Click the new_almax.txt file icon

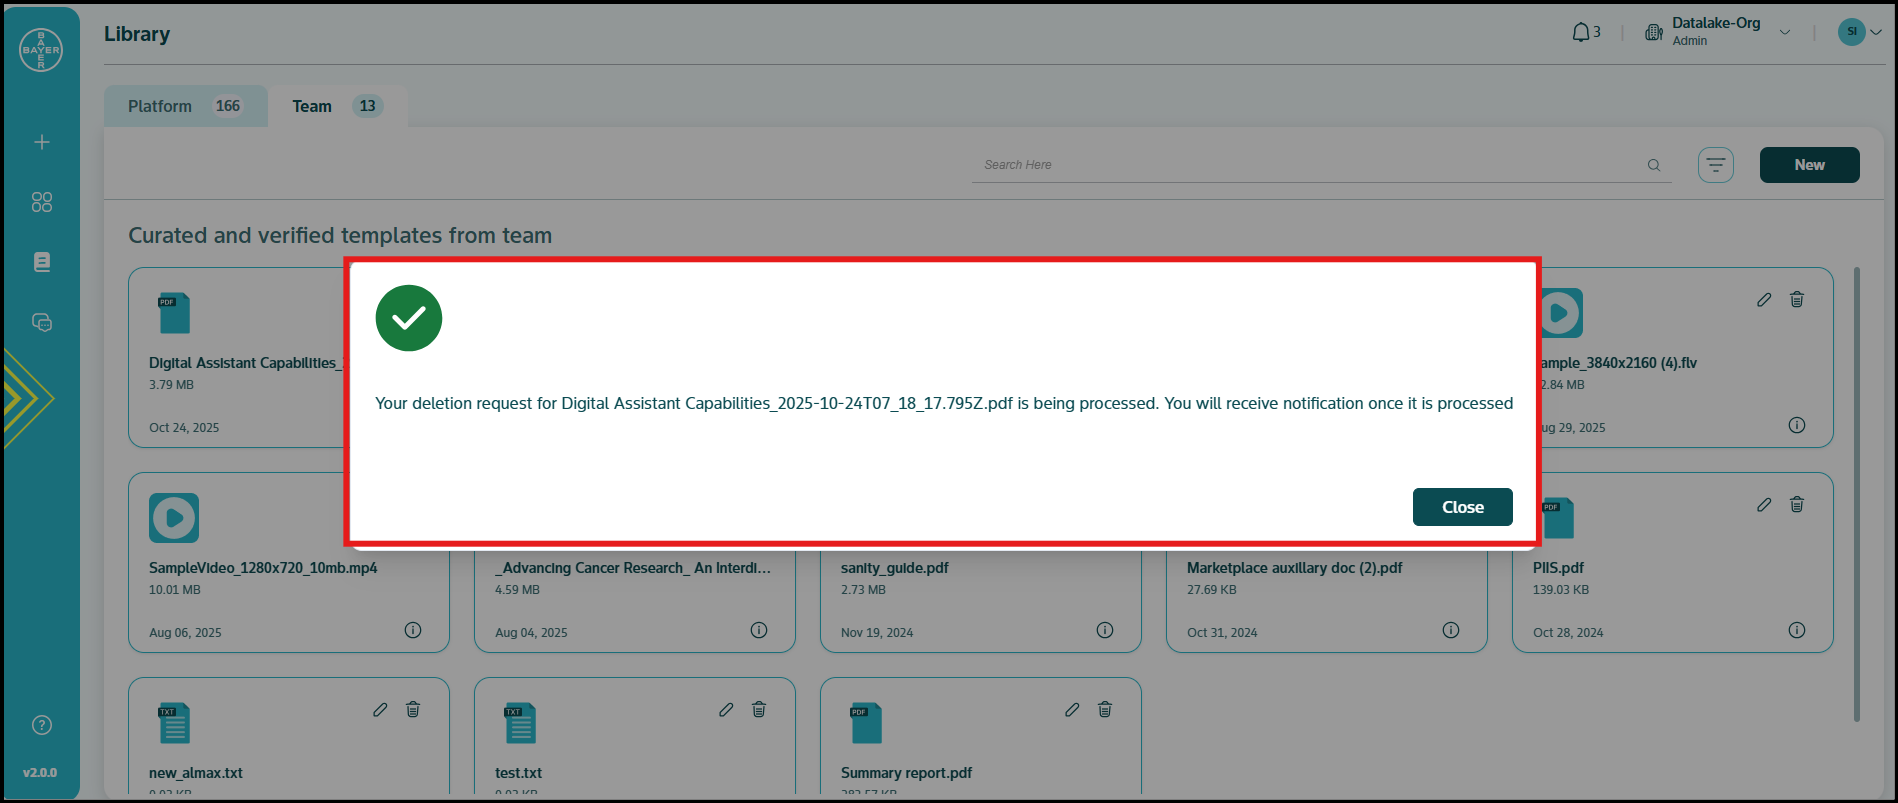click(174, 723)
